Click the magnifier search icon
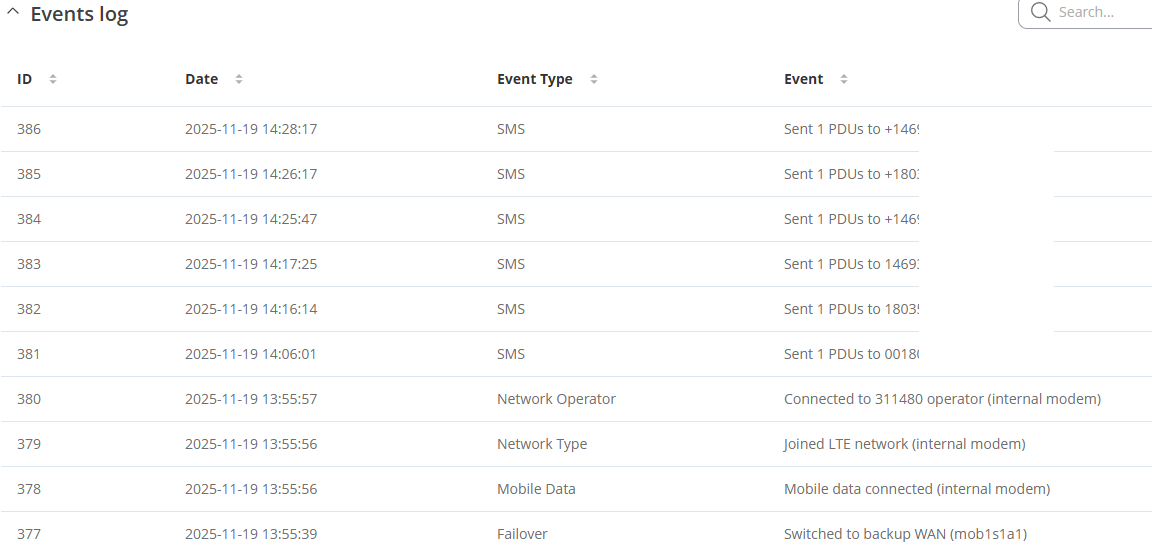1152x557 pixels. click(1040, 12)
